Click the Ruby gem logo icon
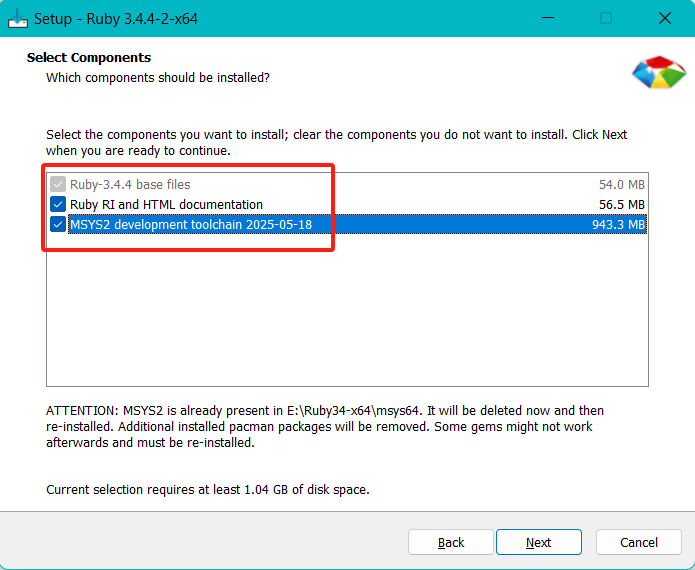This screenshot has height=570, width=695. [x=659, y=72]
